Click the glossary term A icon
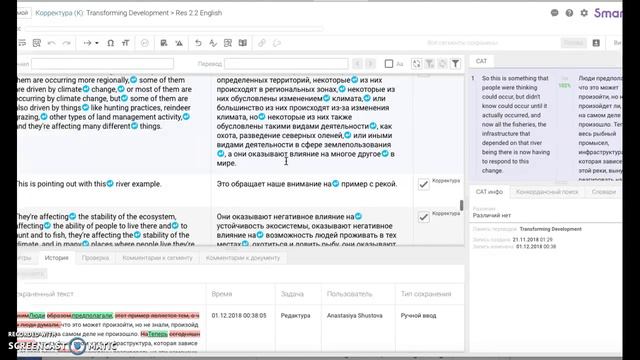Viewport: 640px width, 360px height. [179, 43]
